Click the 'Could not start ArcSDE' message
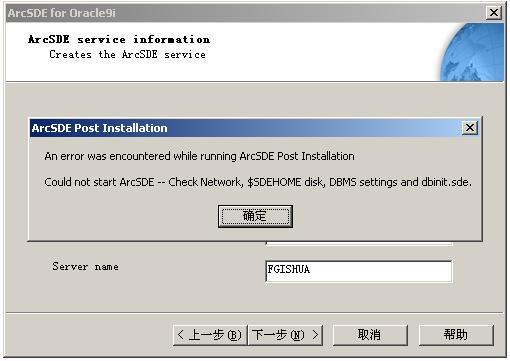The image size is (510, 361). point(258,182)
